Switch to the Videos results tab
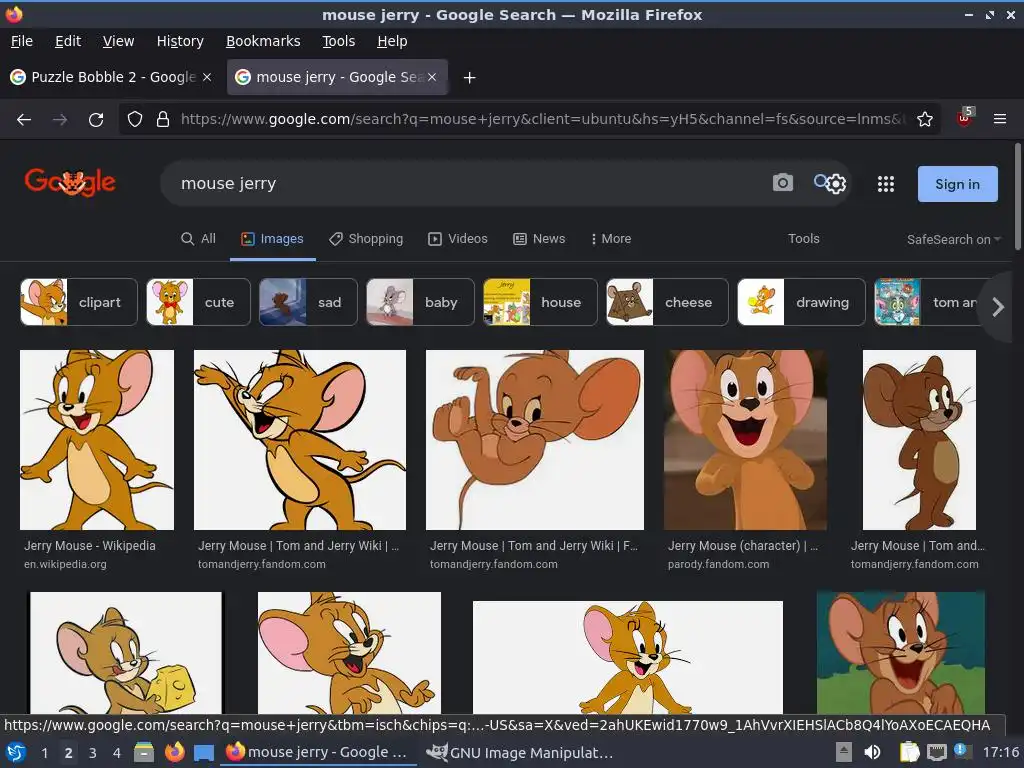The image size is (1024, 768). (458, 239)
